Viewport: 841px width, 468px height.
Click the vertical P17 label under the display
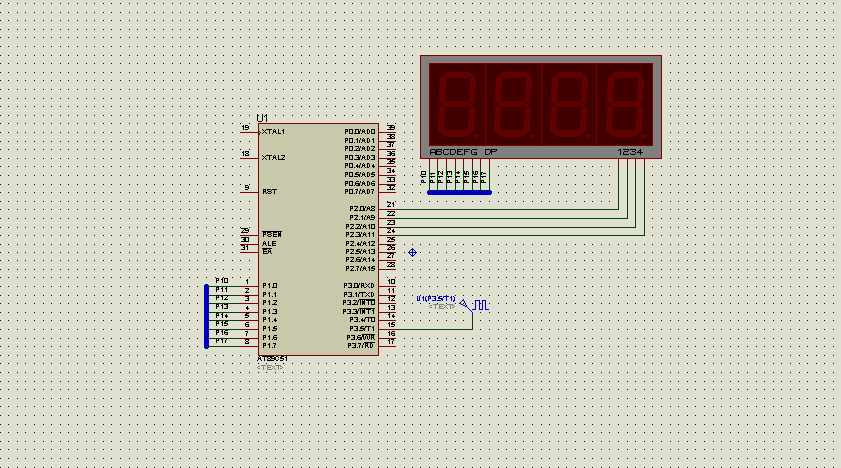tap(484, 177)
